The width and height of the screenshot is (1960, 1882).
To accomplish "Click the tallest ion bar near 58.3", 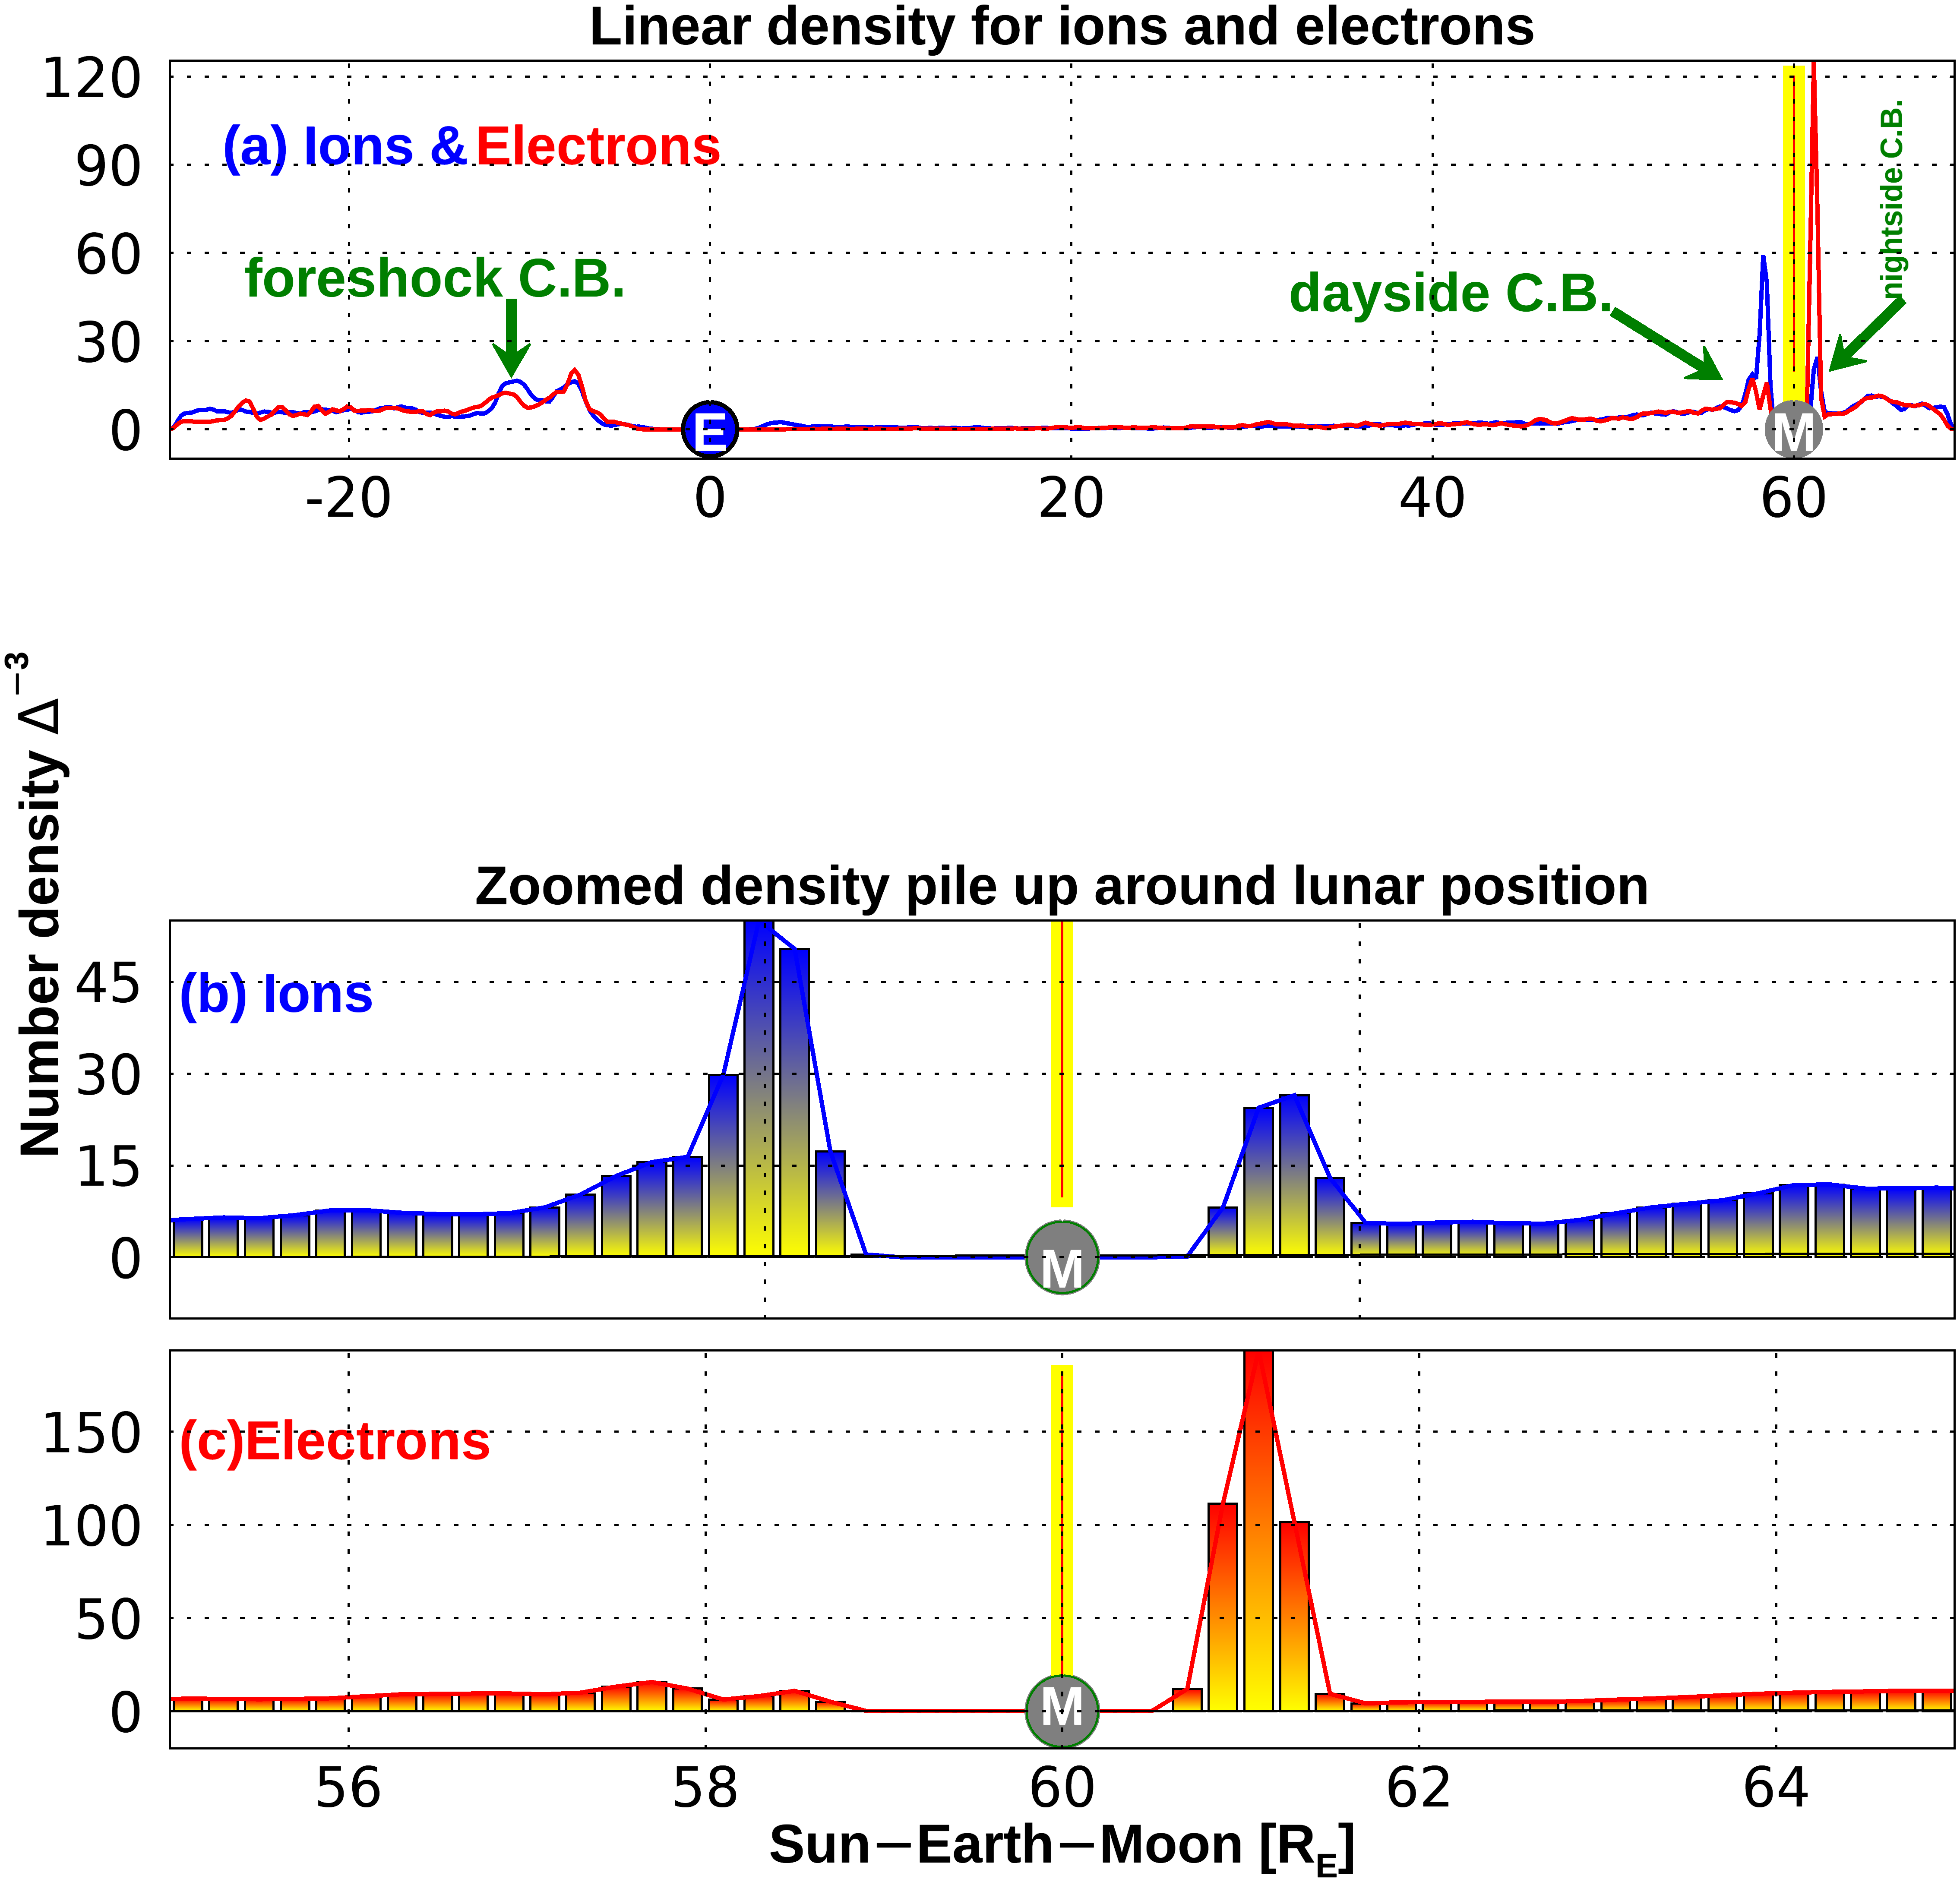I will (x=759, y=1088).
